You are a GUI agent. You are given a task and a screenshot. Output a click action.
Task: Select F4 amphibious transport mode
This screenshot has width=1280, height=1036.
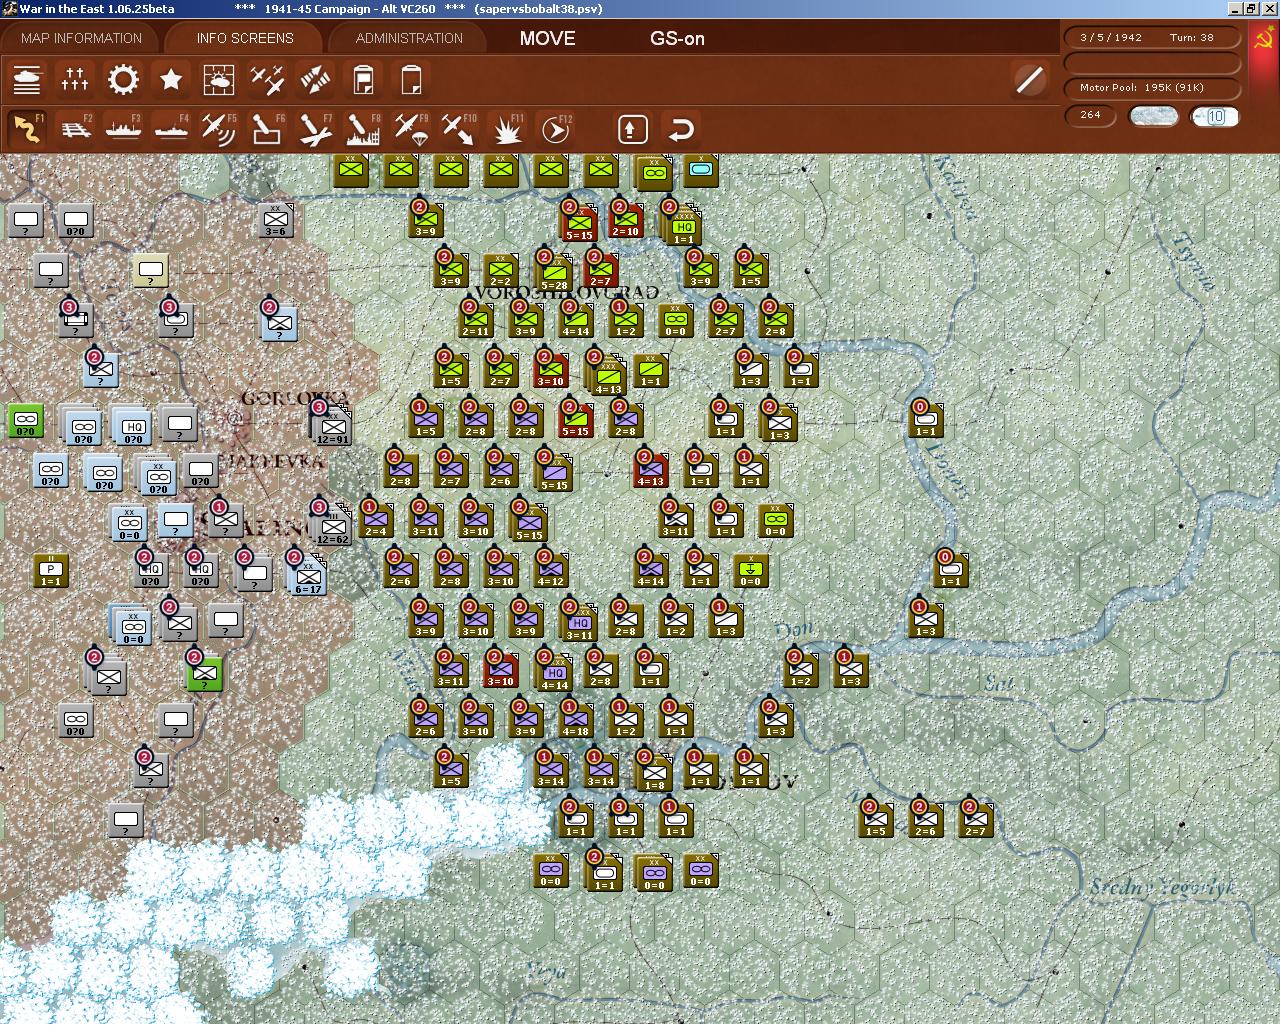[x=171, y=129]
